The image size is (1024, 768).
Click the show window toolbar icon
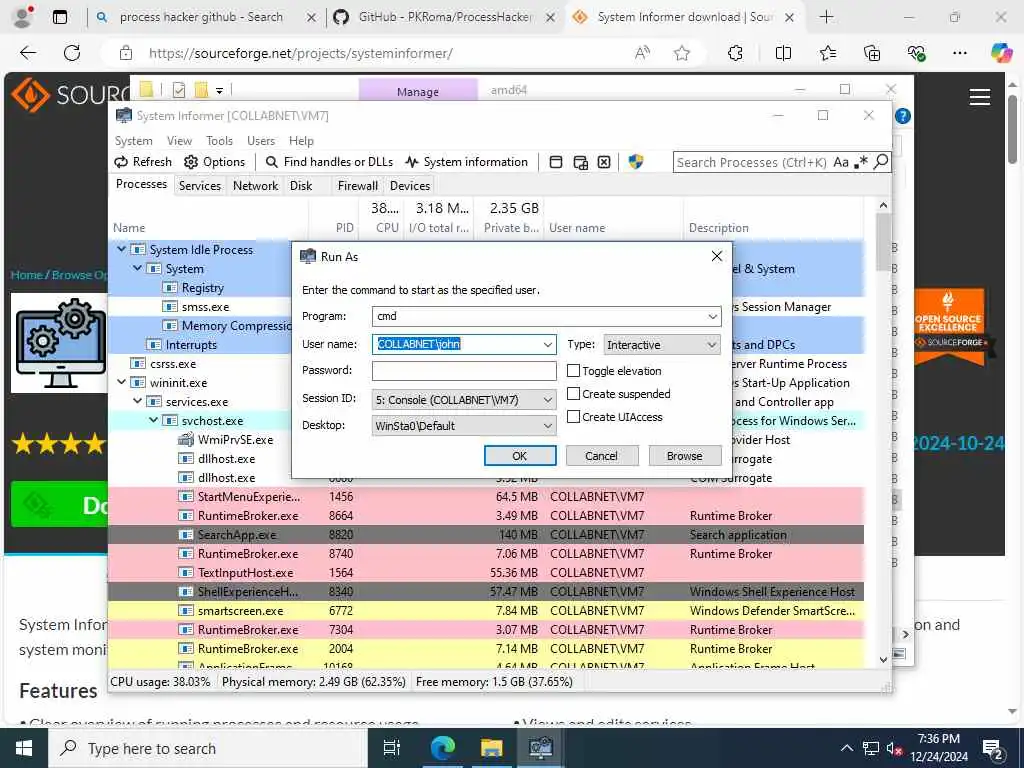[x=556, y=162]
